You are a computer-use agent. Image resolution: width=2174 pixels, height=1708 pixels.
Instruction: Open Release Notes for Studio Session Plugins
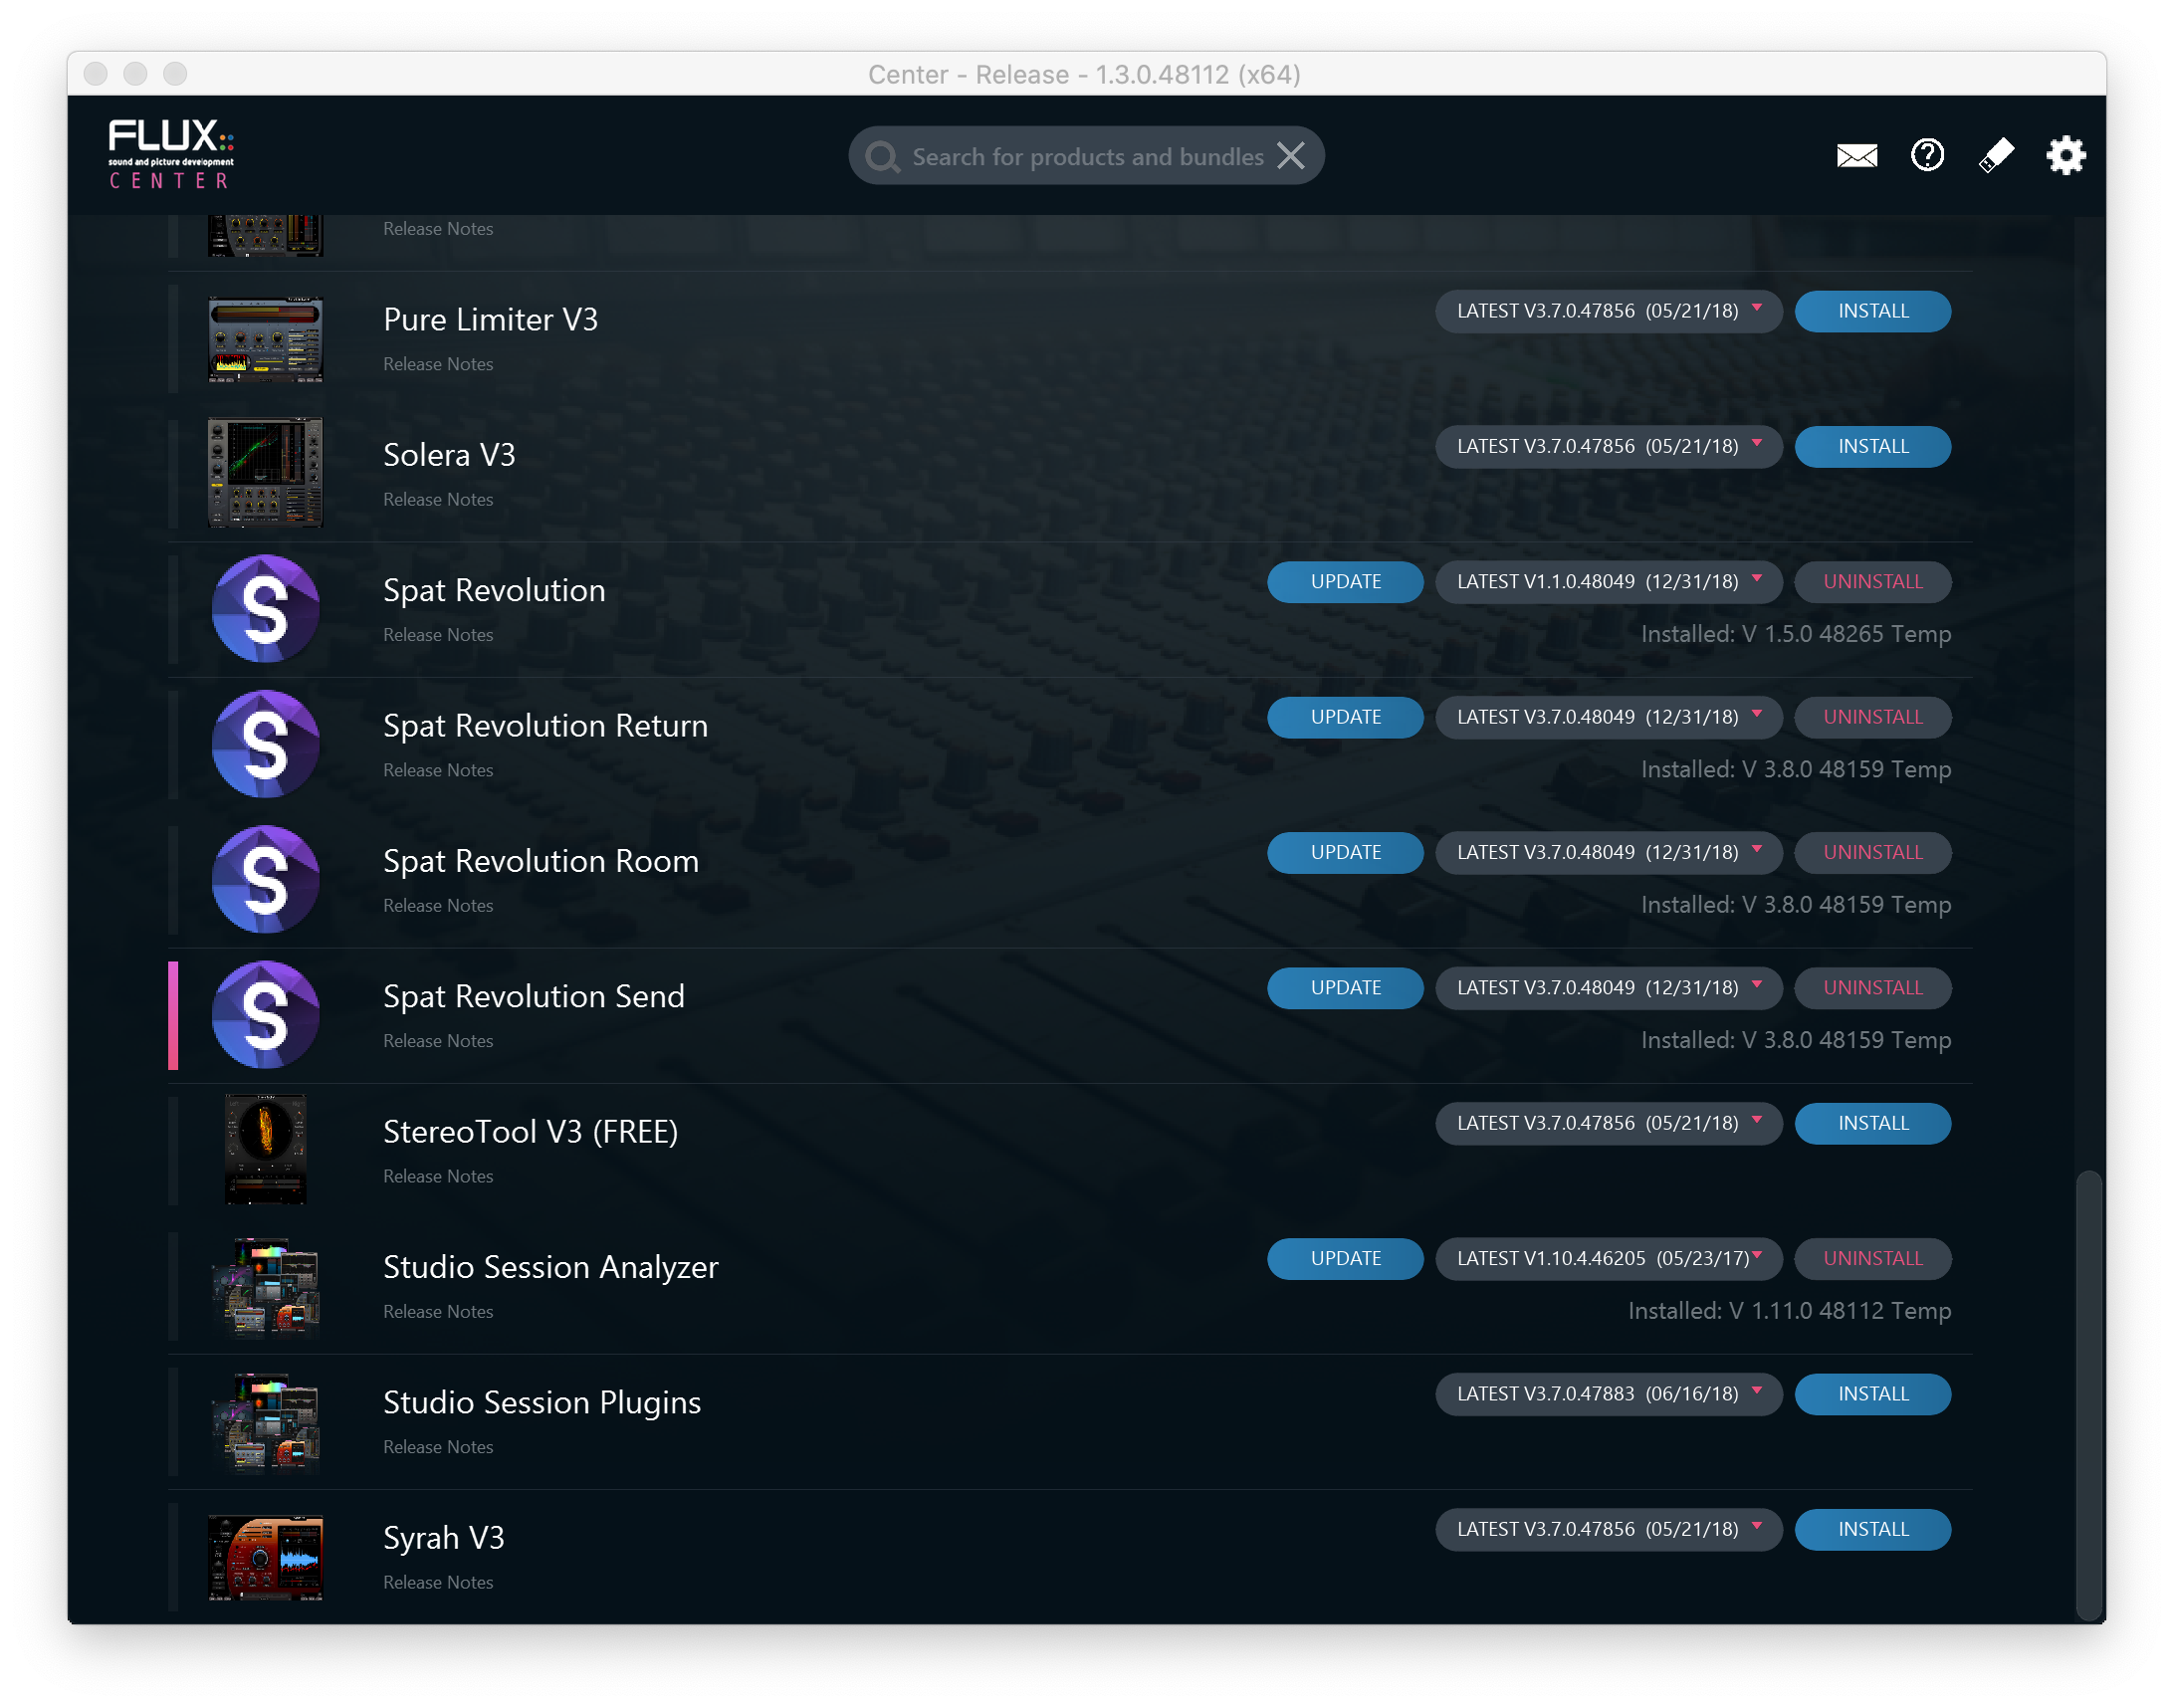coord(438,1447)
